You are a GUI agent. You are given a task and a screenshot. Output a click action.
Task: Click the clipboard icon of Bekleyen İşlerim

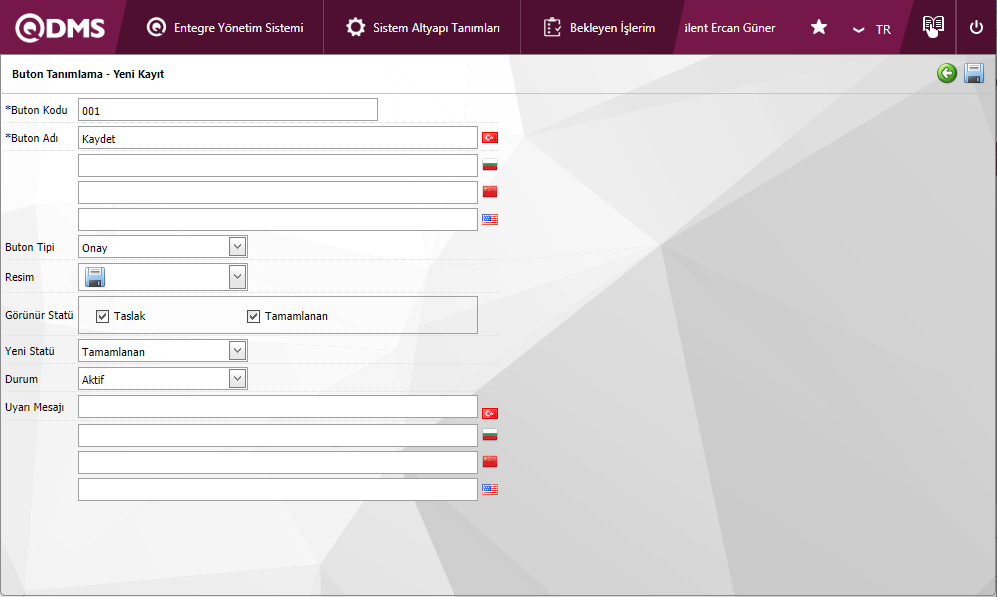point(552,27)
